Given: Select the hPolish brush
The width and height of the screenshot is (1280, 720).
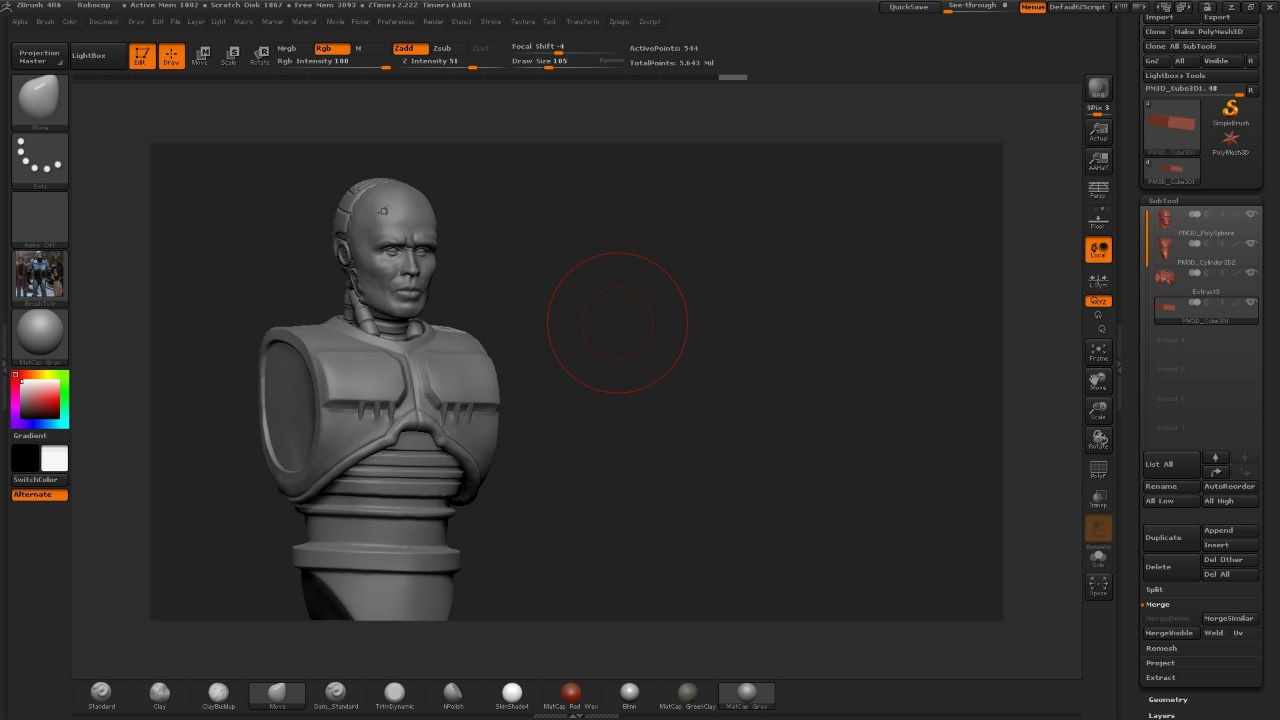Looking at the screenshot, I should (x=453, y=696).
